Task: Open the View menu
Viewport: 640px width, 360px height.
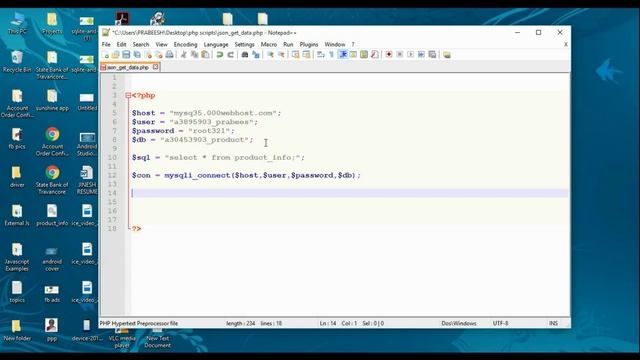Action: coord(161,44)
